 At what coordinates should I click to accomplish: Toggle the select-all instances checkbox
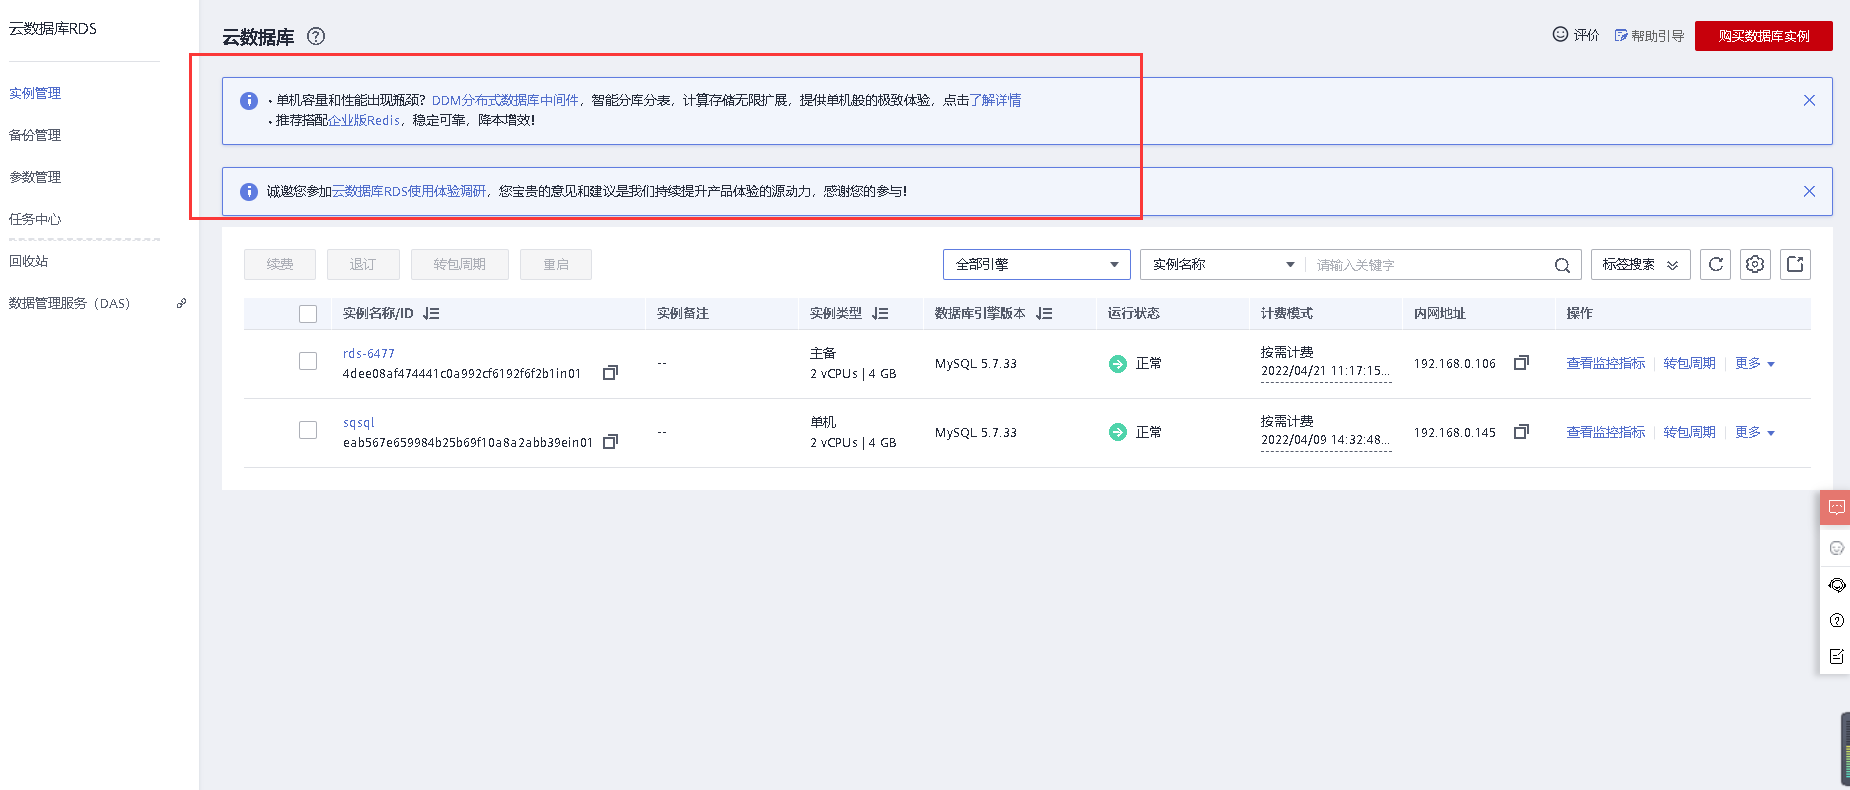click(x=308, y=314)
